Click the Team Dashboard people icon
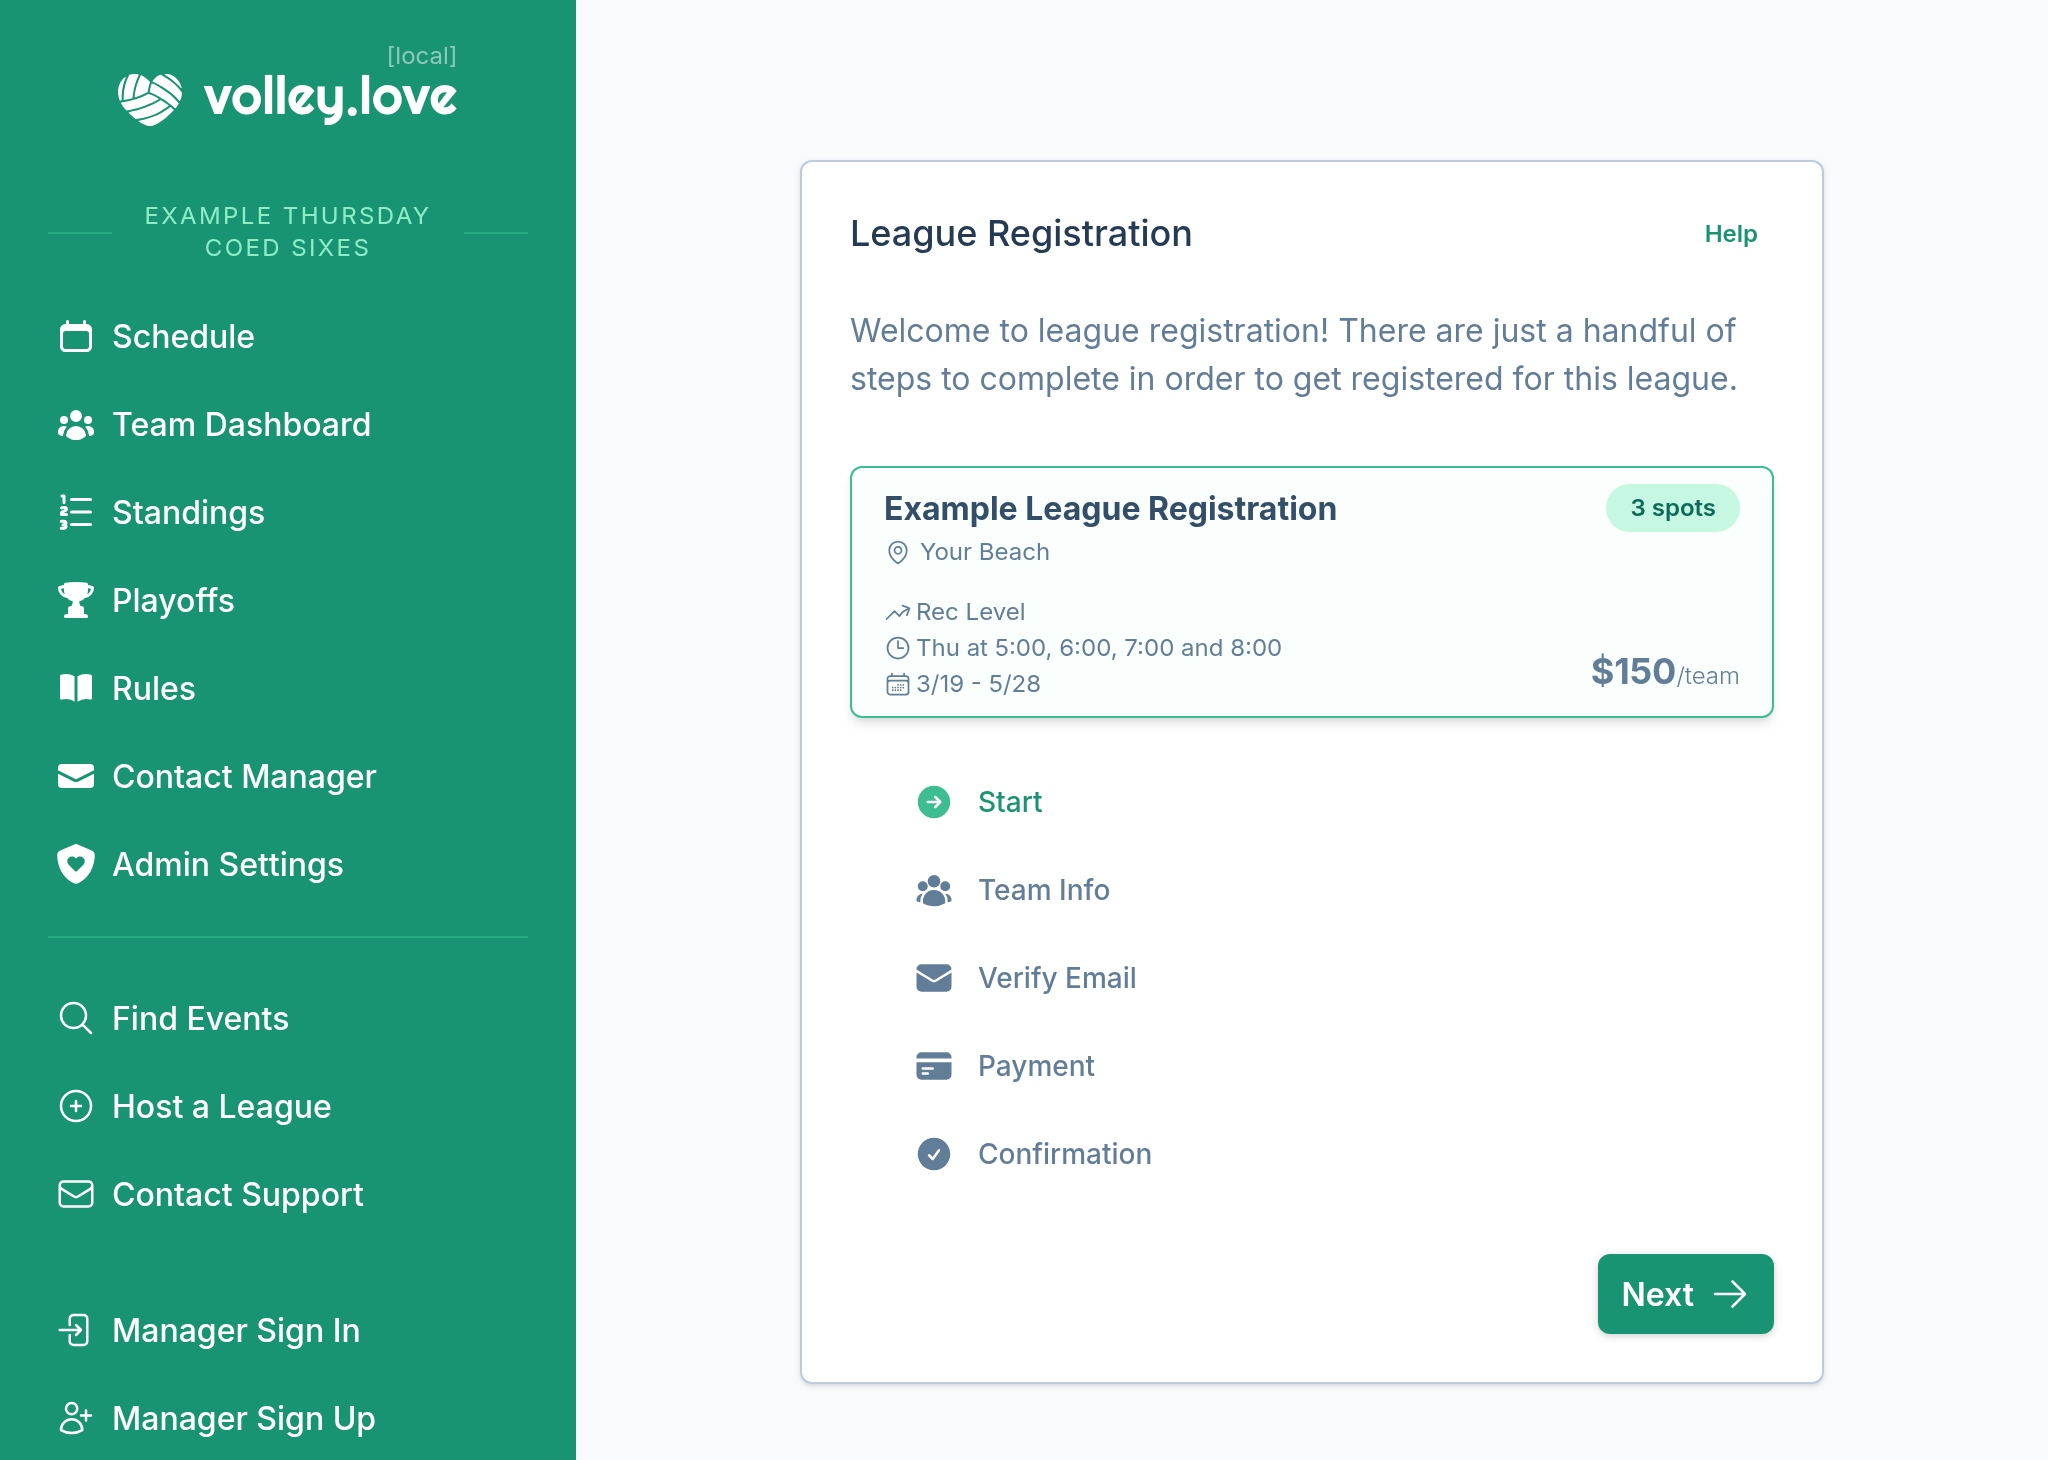 click(x=76, y=425)
